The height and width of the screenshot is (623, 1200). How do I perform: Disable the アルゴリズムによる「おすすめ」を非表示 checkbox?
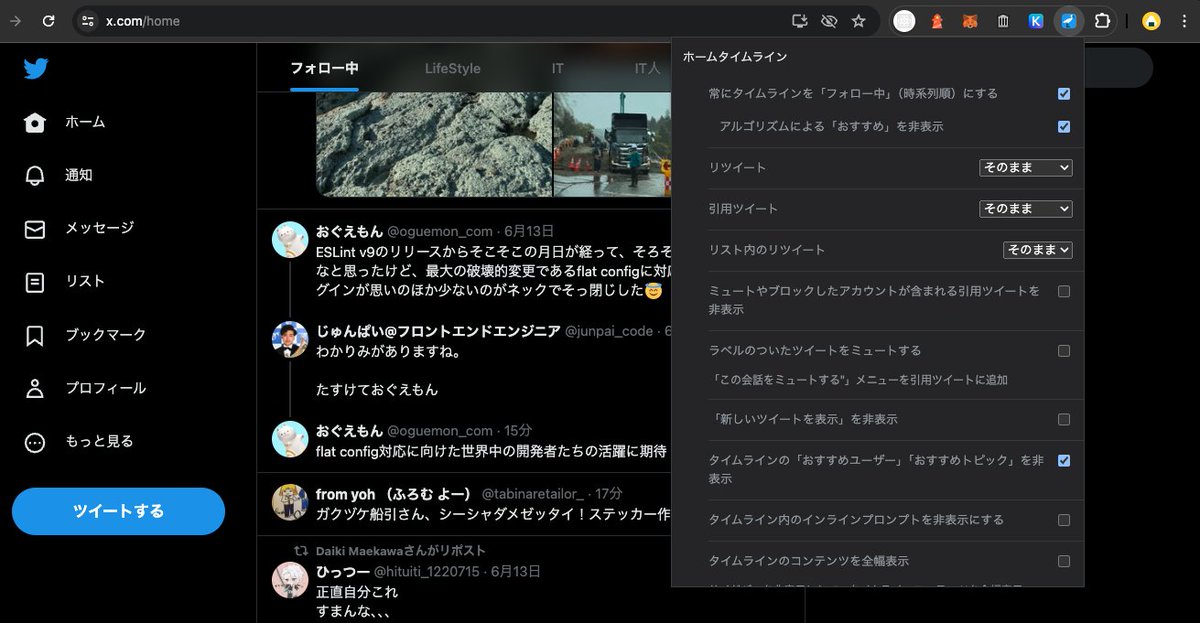[1063, 127]
